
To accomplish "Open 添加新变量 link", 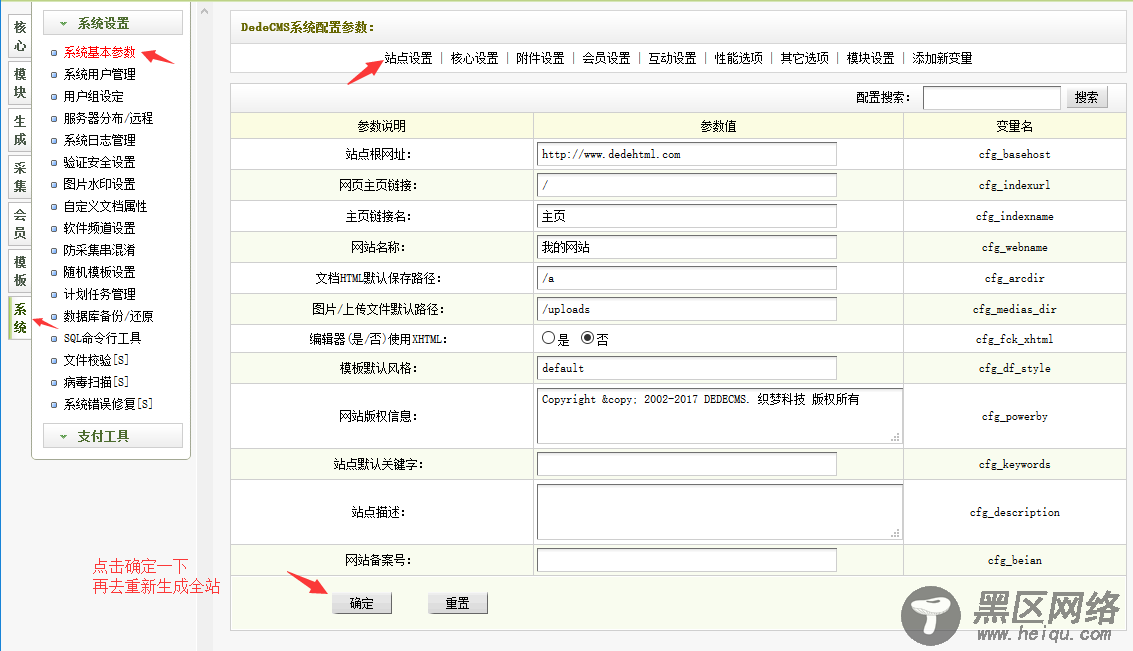I will 942,59.
